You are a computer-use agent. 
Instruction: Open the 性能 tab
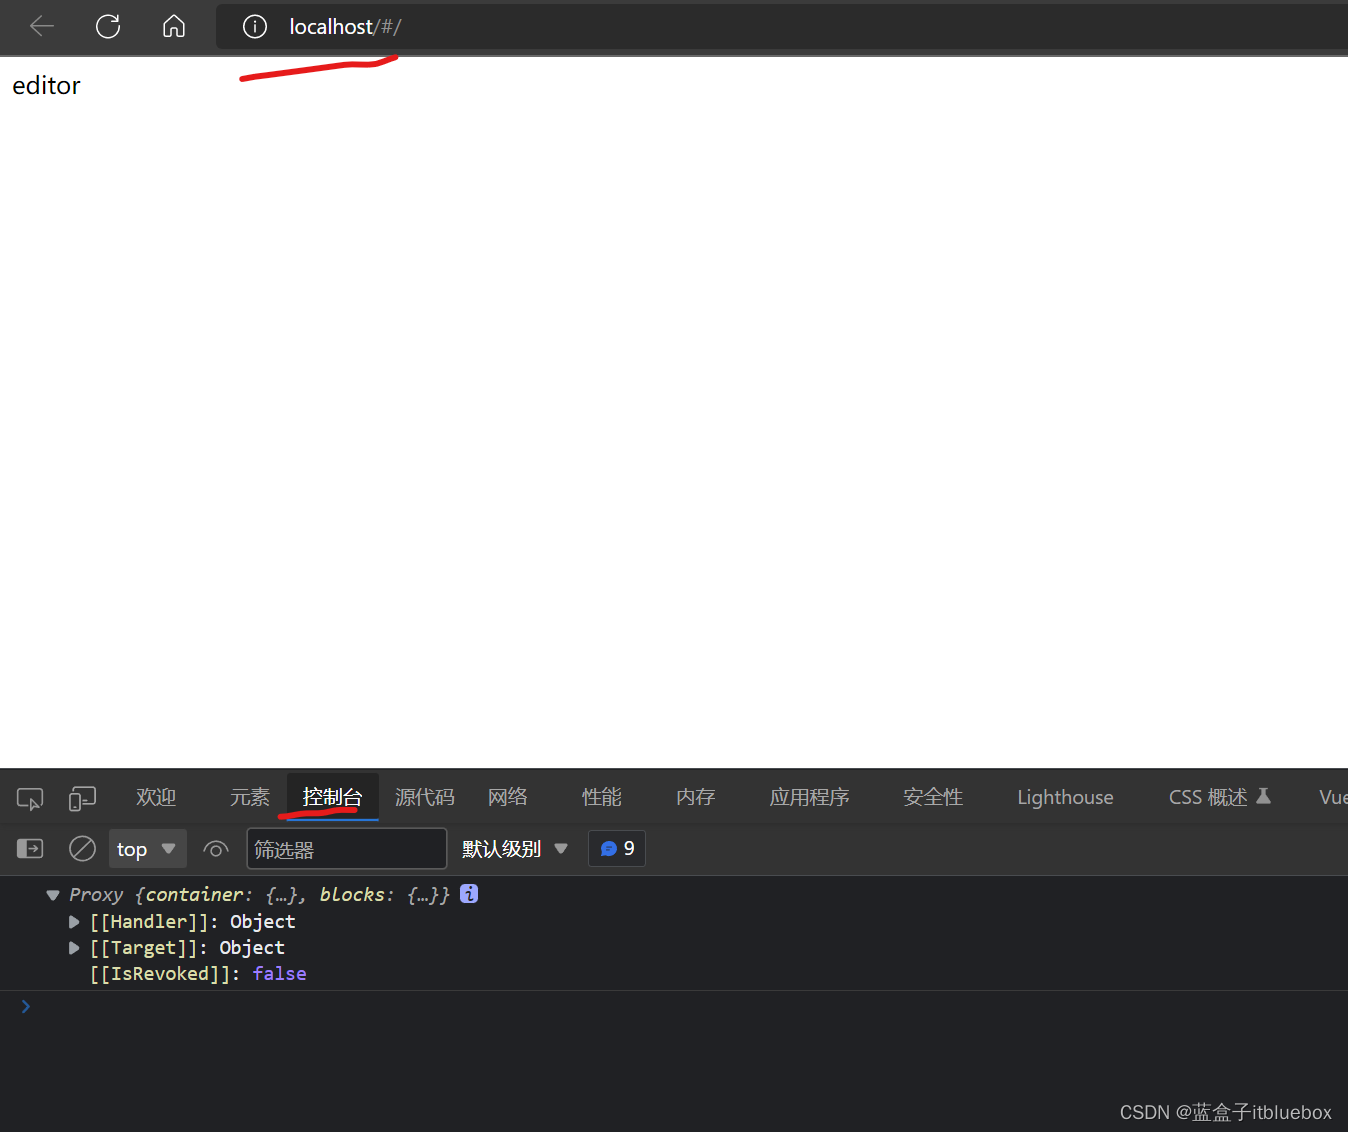click(x=602, y=797)
